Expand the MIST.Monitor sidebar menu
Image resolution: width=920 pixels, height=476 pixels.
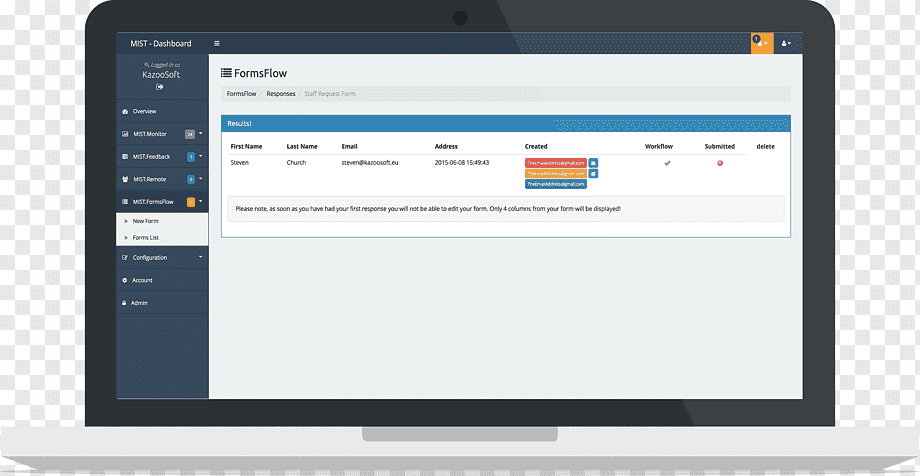pos(162,134)
